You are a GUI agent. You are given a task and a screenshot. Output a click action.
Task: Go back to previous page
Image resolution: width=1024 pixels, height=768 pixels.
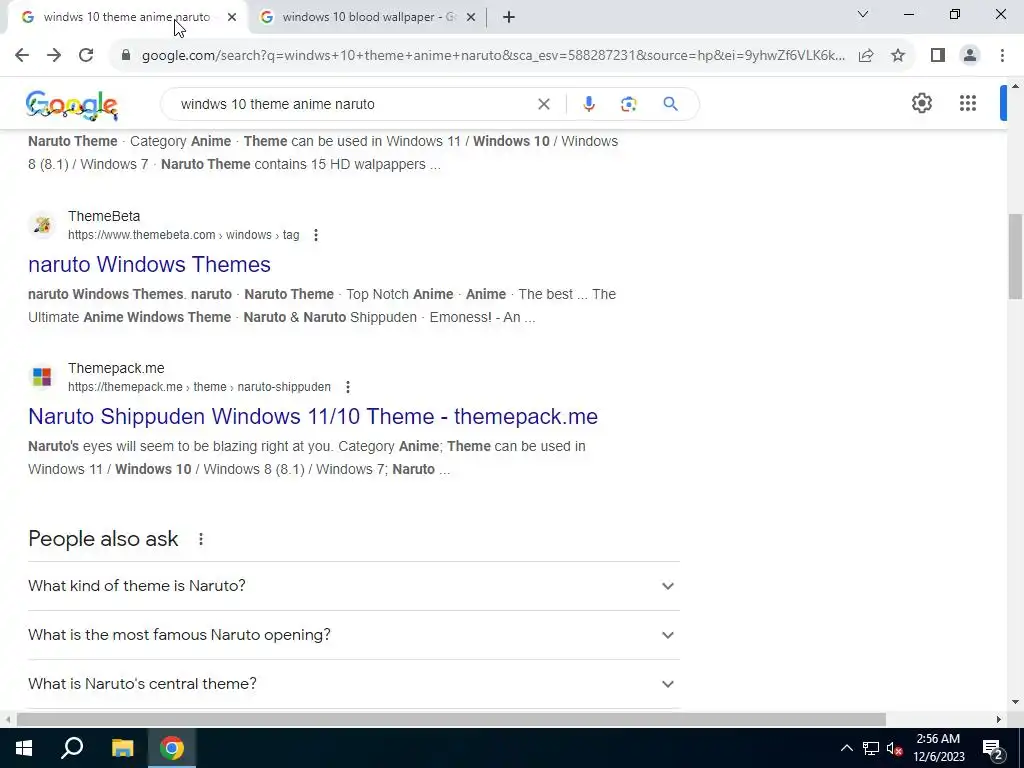click(22, 56)
